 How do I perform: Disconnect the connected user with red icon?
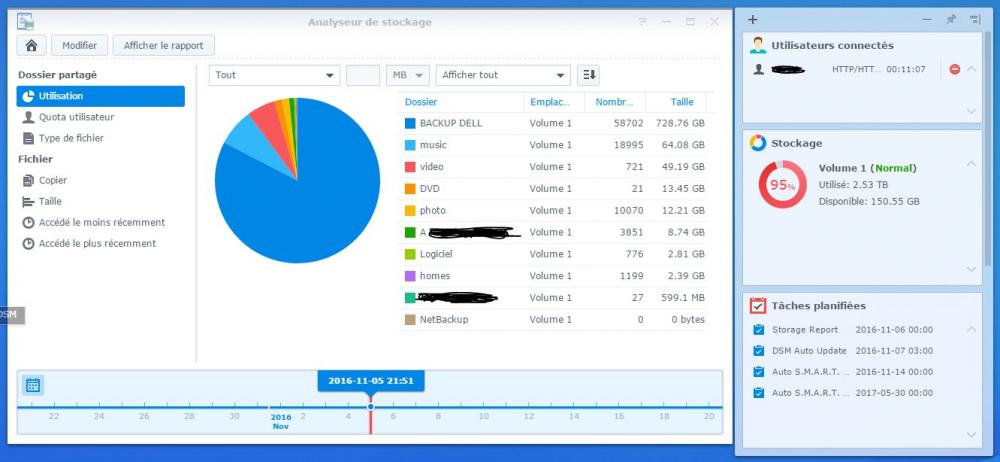(955, 69)
